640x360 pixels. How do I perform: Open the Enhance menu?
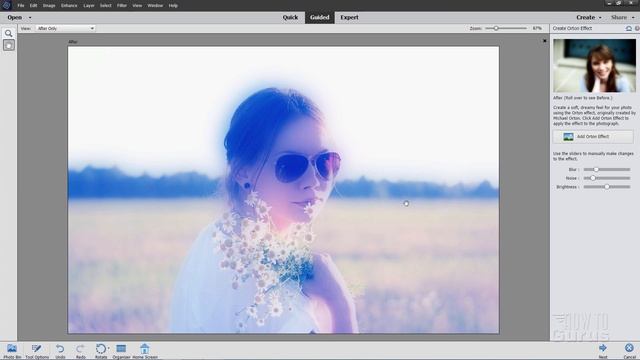[x=69, y=6]
